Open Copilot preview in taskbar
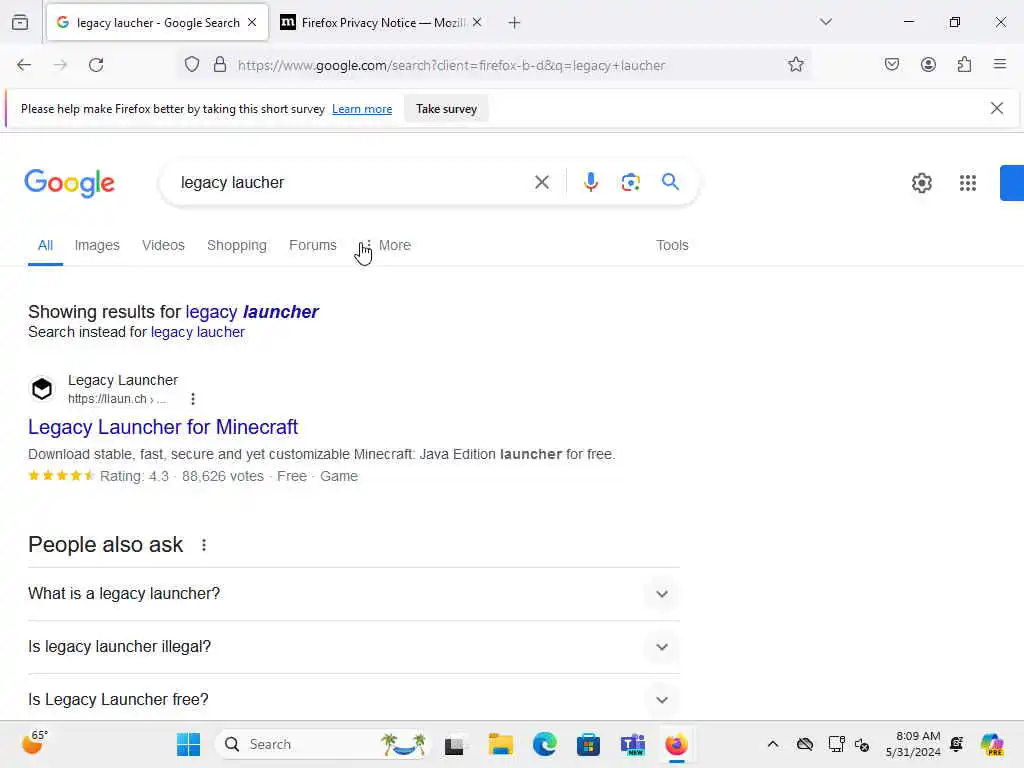 991,744
